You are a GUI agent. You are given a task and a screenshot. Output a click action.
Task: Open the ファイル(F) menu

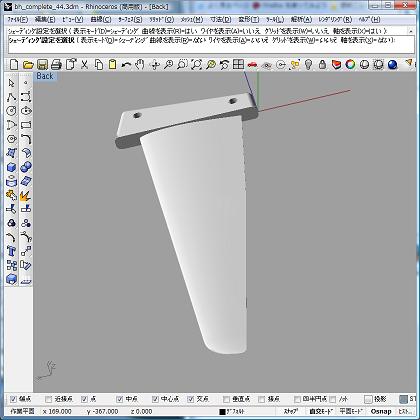[18, 20]
